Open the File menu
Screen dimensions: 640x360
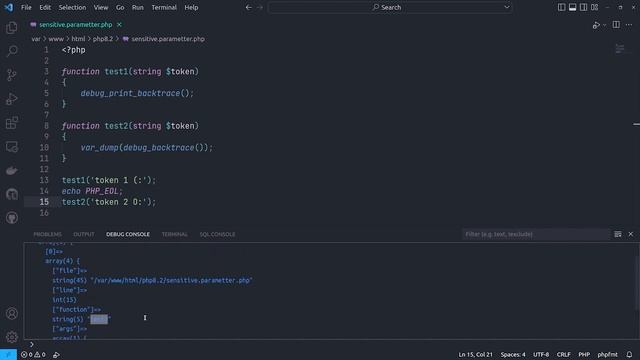tap(26, 7)
